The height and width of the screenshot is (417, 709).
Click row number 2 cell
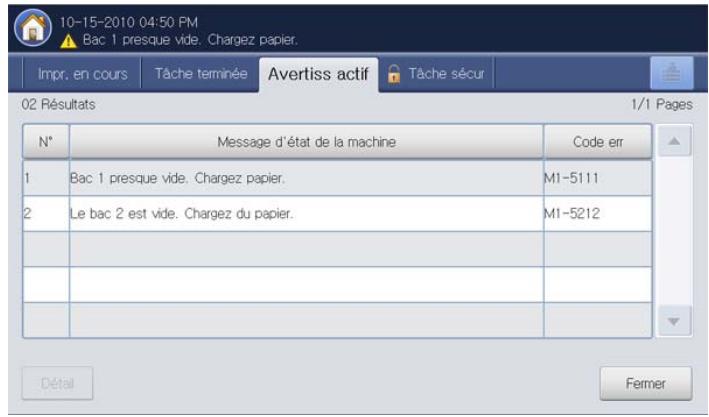click(x=46, y=213)
